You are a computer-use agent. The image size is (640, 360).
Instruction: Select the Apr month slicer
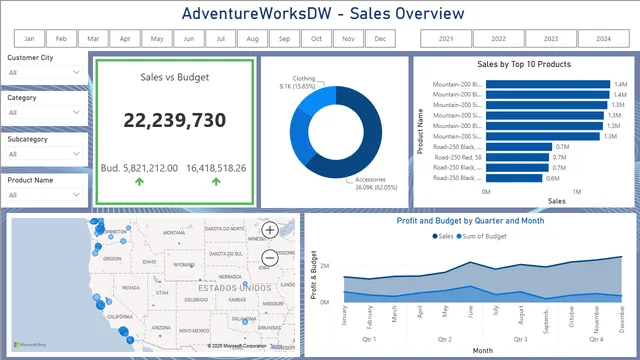tap(125, 39)
